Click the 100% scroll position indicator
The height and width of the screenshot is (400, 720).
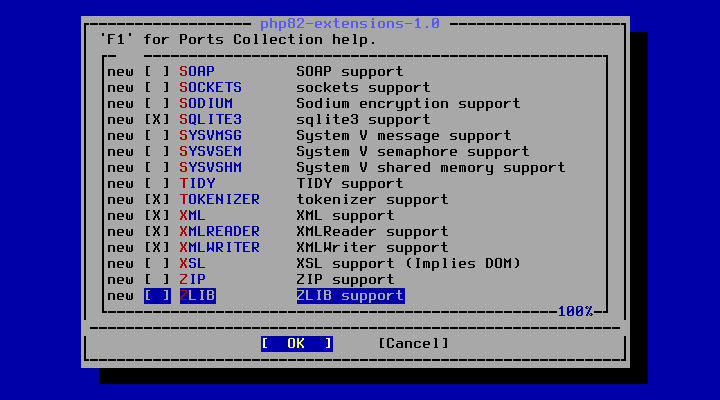coord(575,311)
